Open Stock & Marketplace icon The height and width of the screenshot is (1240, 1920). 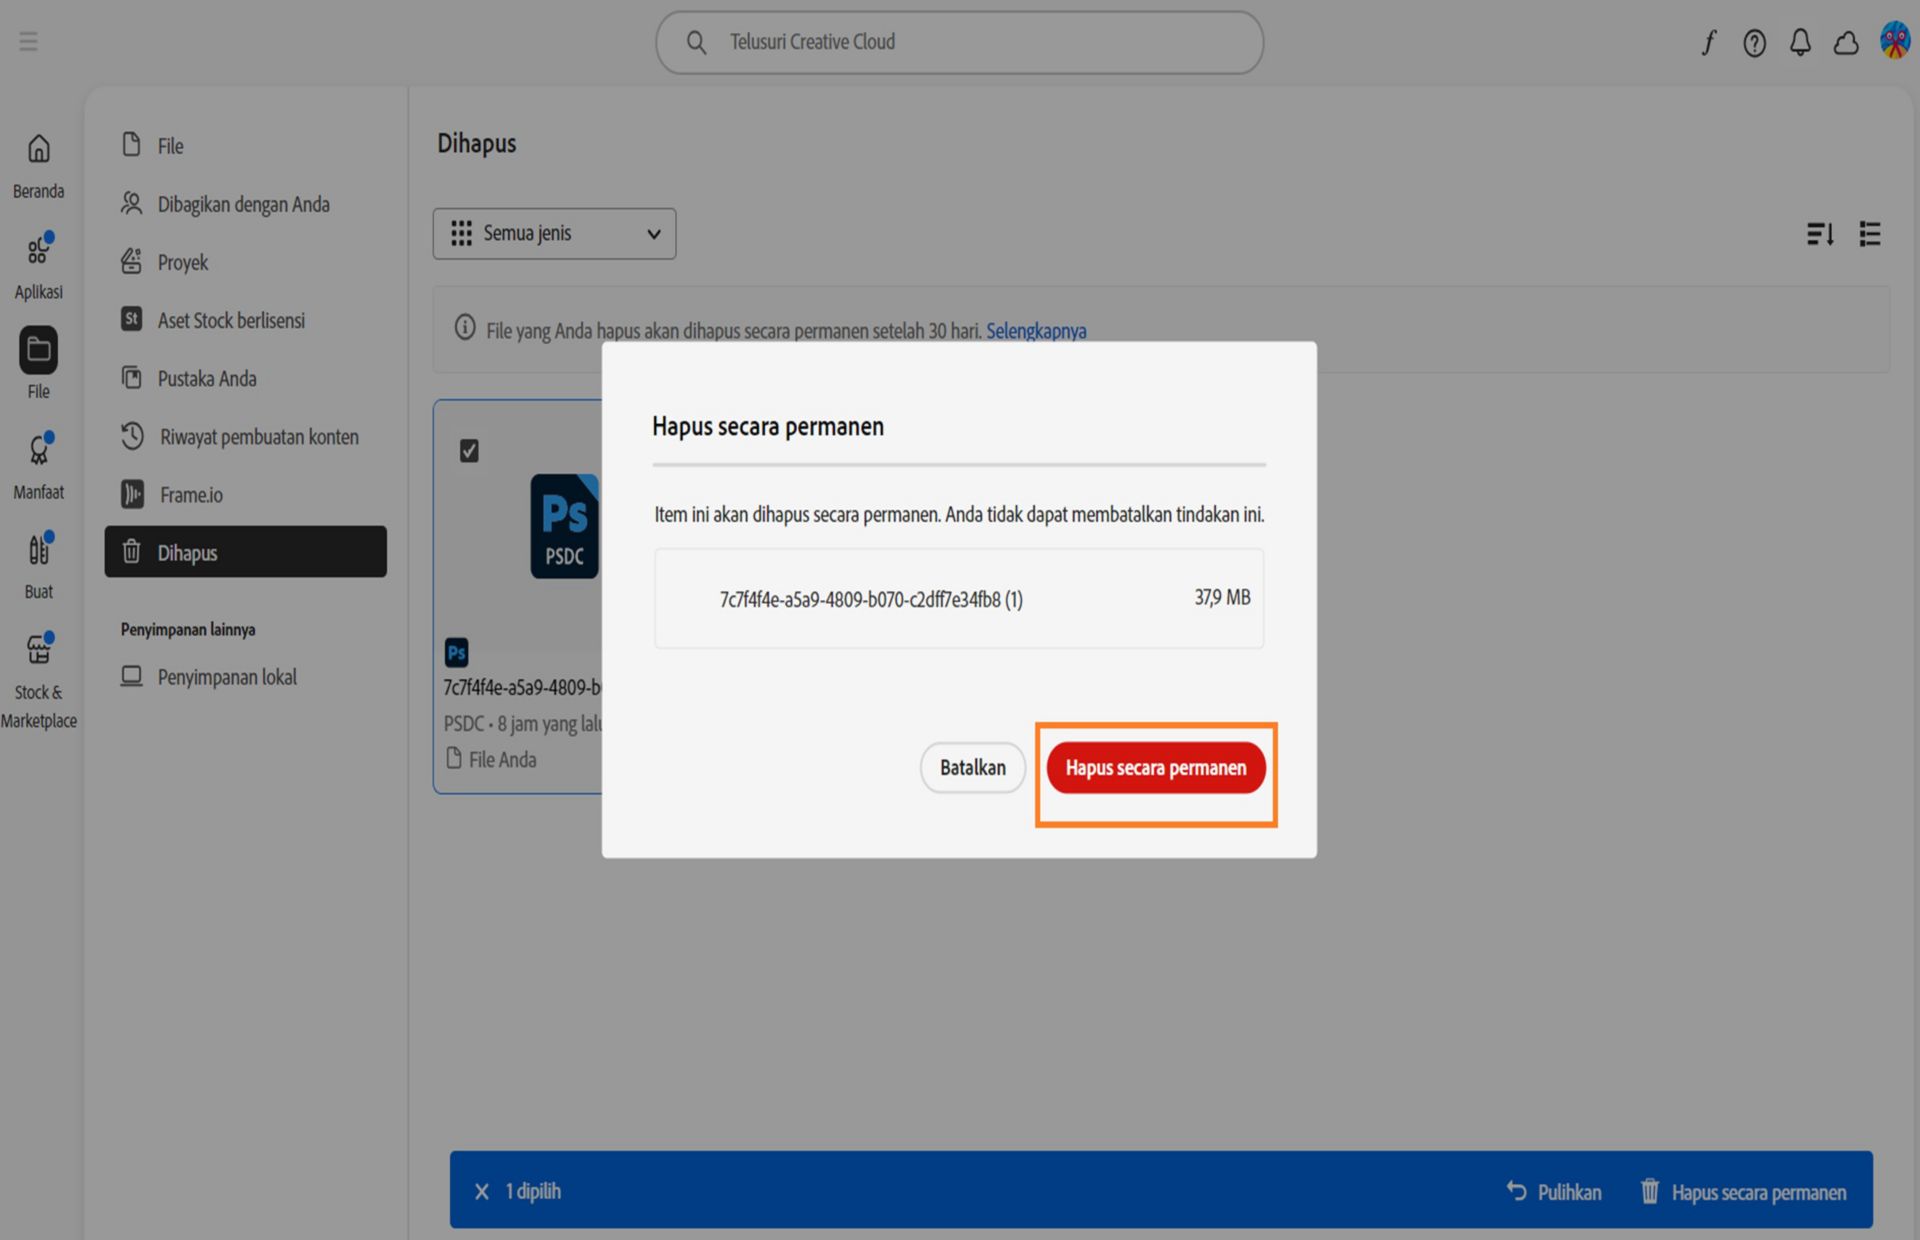click(39, 649)
